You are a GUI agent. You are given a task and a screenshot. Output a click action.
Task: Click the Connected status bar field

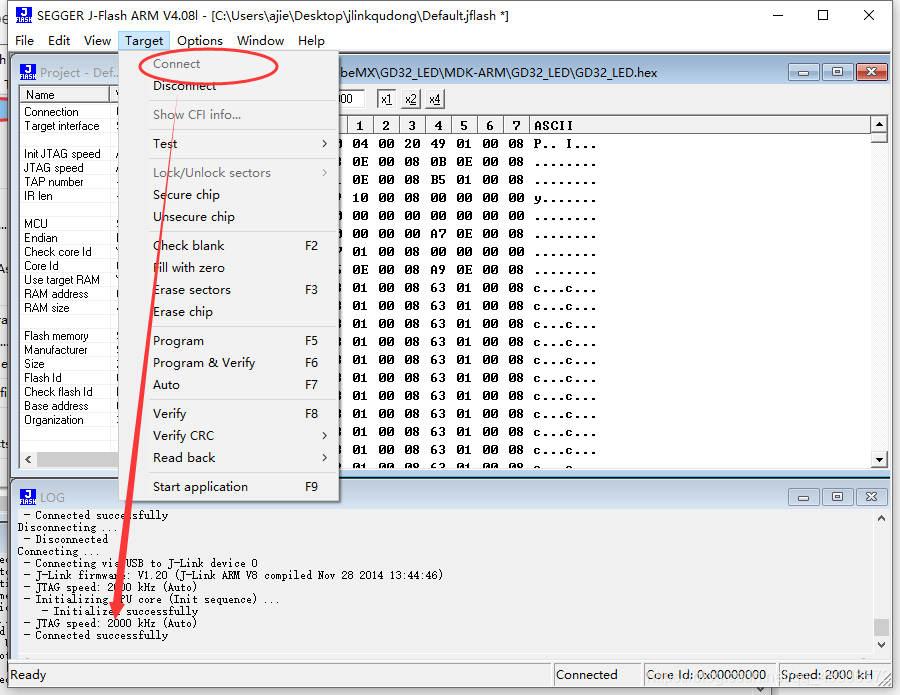point(597,675)
